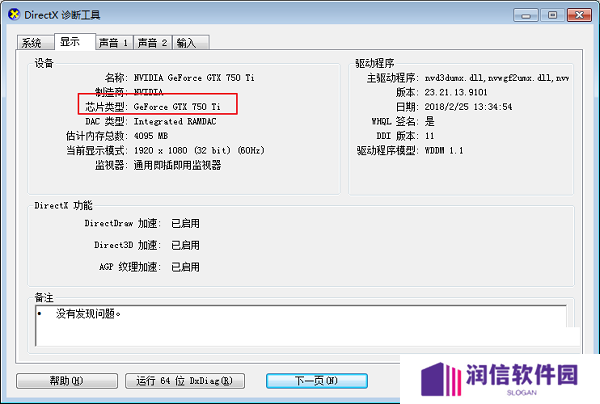The height and width of the screenshot is (404, 600).
Task: Close the DirectX diagnostic window
Action: point(579,15)
